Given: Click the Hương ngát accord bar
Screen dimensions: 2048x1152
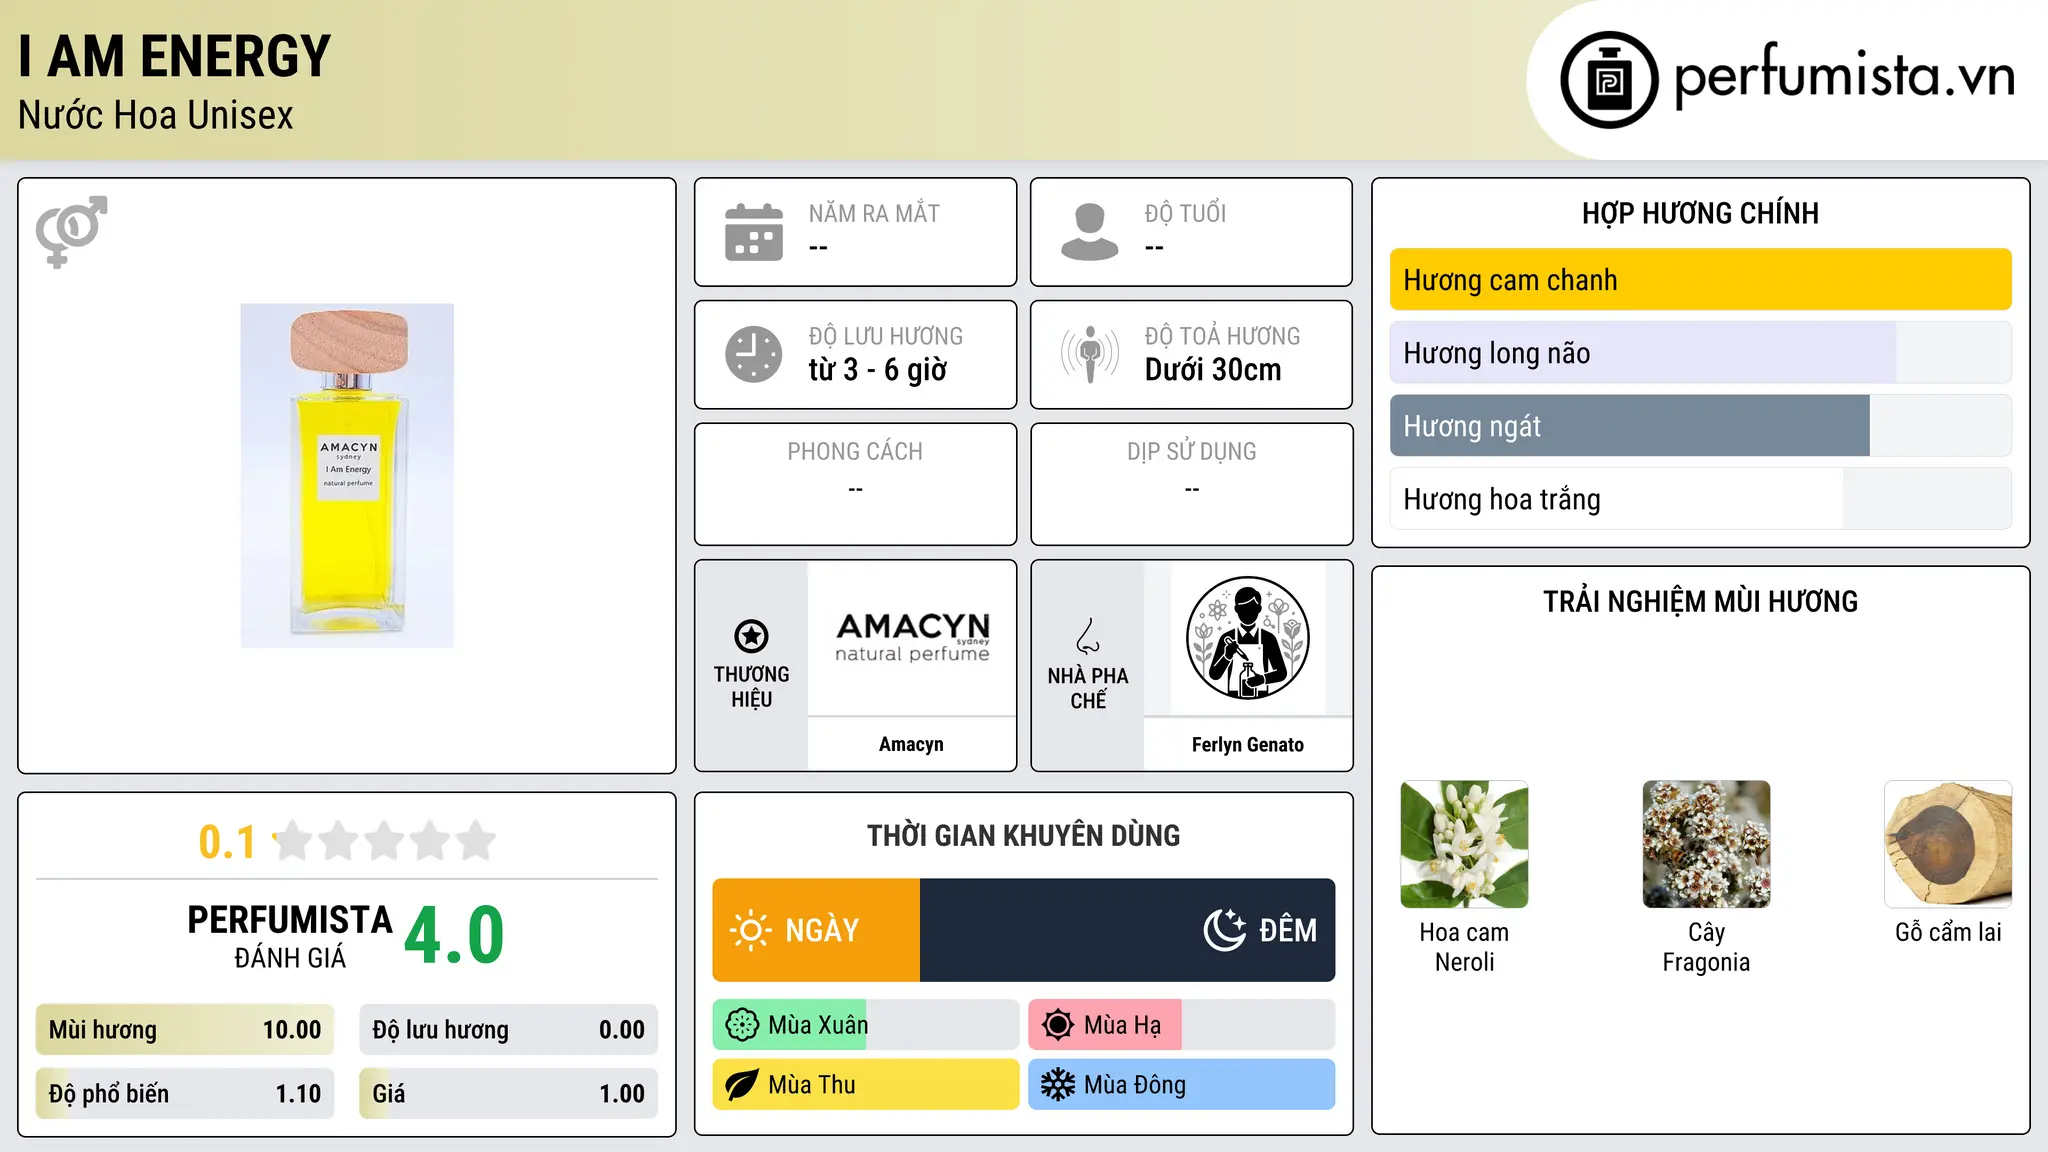Looking at the screenshot, I should tap(1700, 426).
